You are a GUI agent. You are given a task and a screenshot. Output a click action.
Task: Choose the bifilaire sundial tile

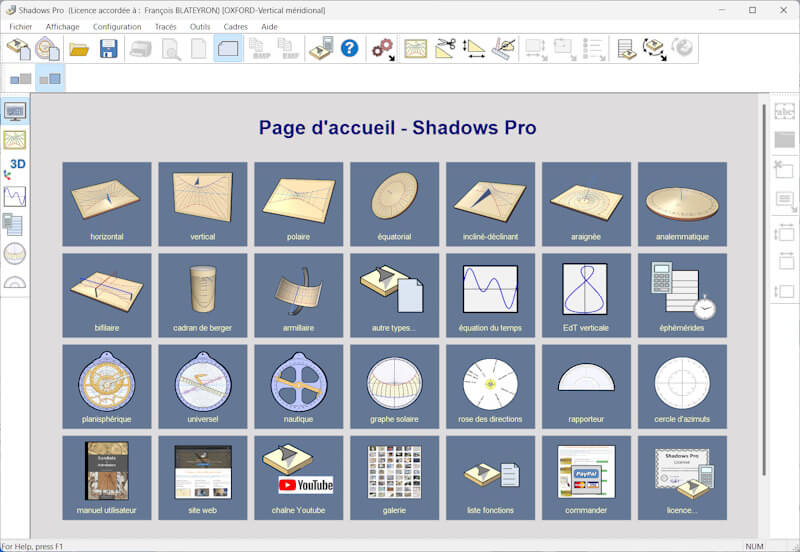tap(107, 295)
